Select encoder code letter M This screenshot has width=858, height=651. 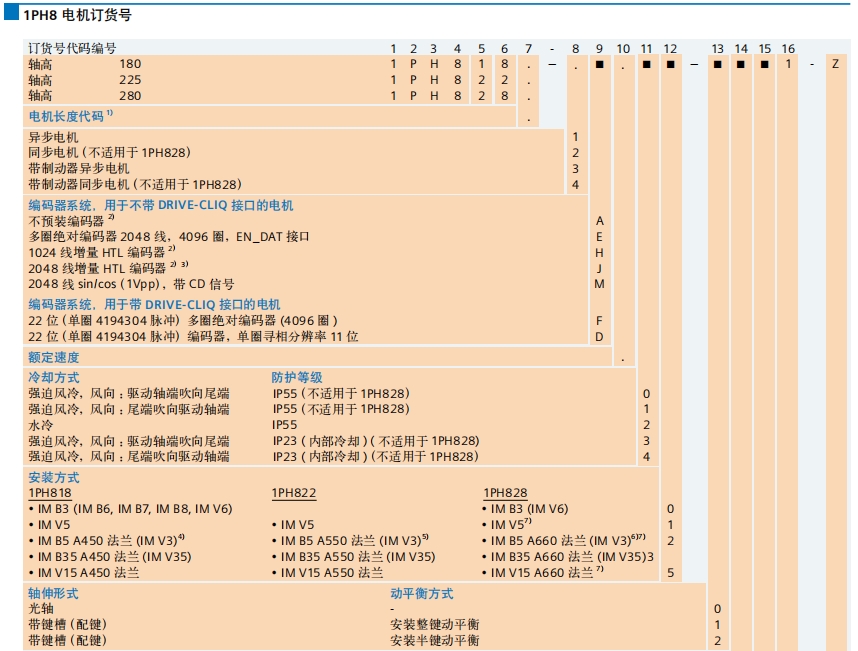pyautogui.click(x=599, y=284)
